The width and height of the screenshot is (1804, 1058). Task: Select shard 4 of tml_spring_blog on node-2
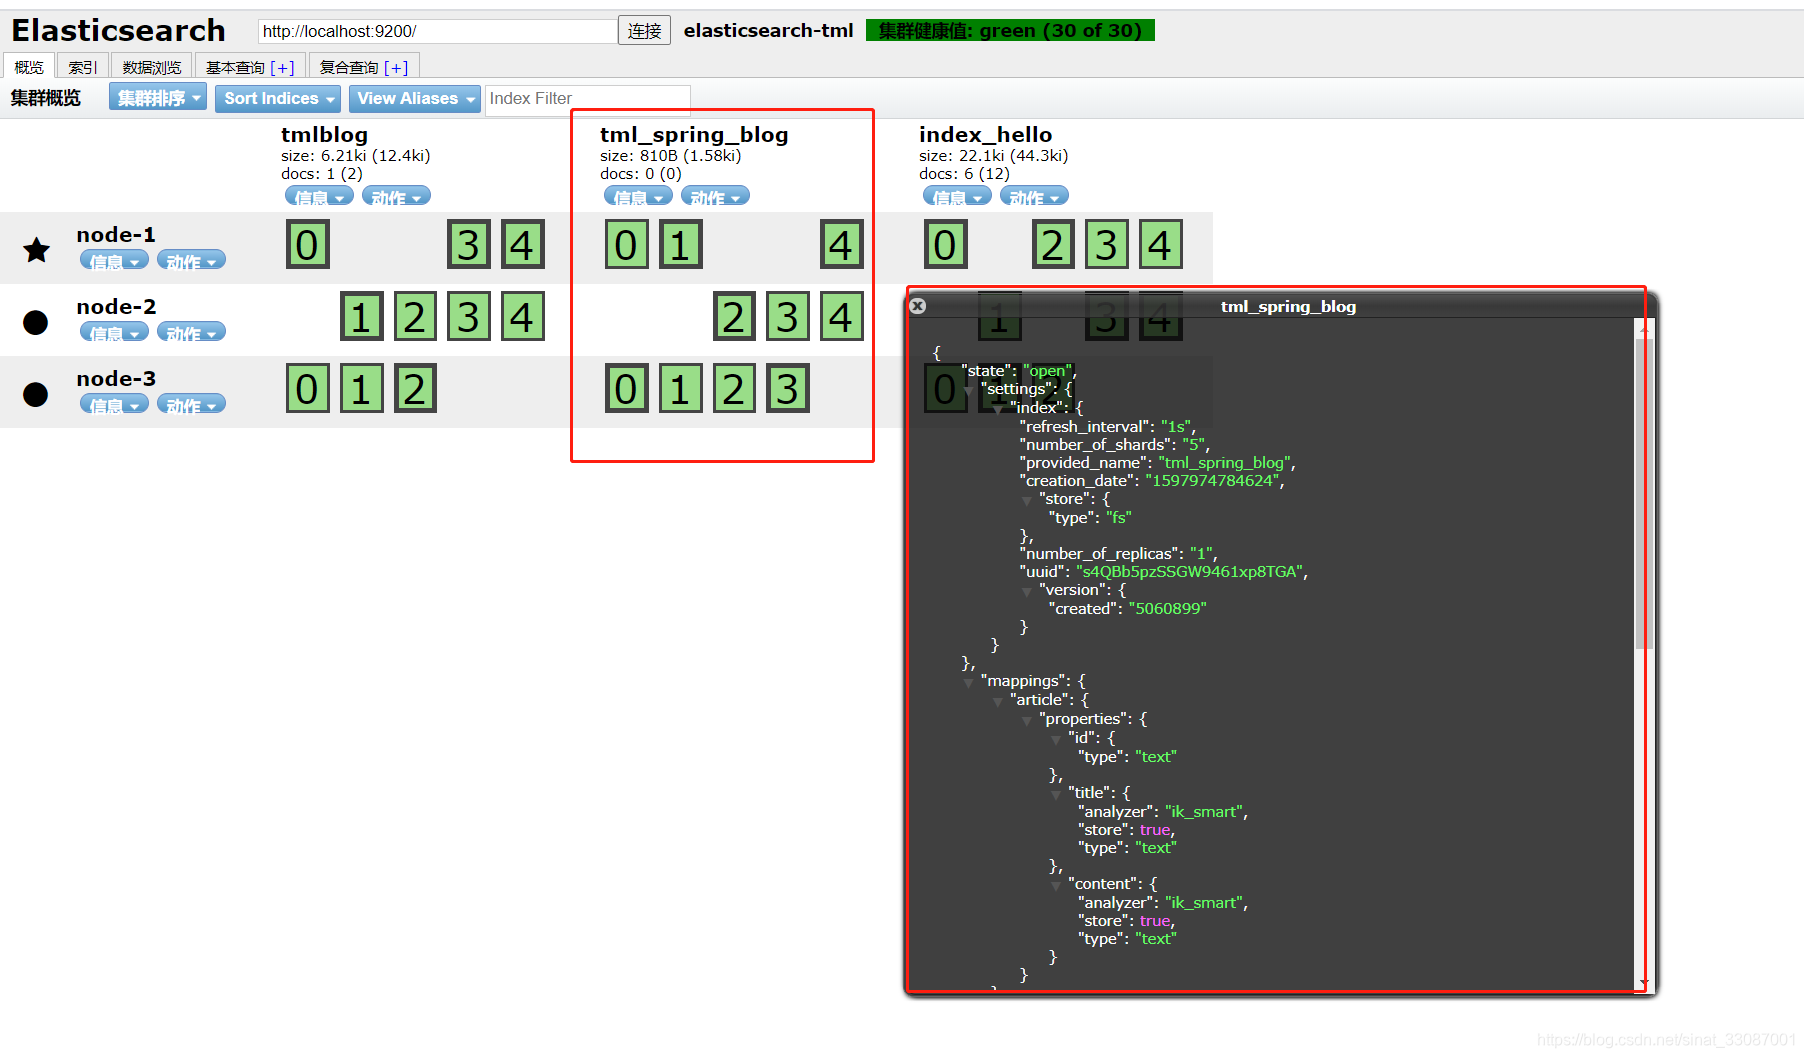click(x=841, y=317)
